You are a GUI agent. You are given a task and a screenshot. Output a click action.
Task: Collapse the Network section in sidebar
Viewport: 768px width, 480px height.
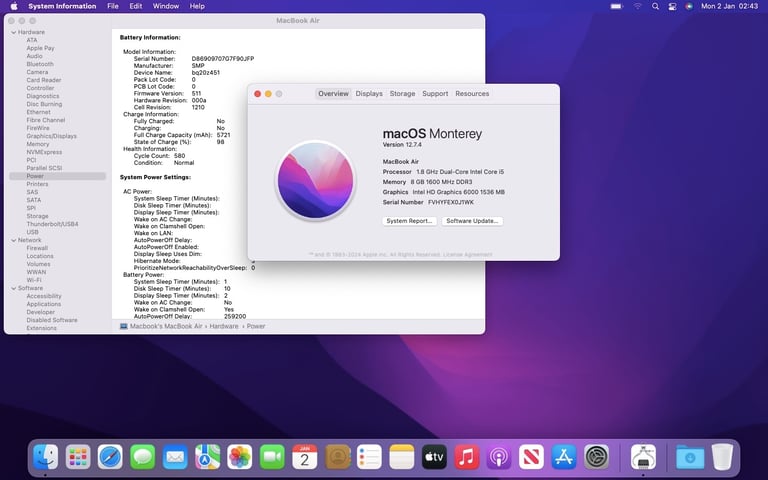(14, 240)
